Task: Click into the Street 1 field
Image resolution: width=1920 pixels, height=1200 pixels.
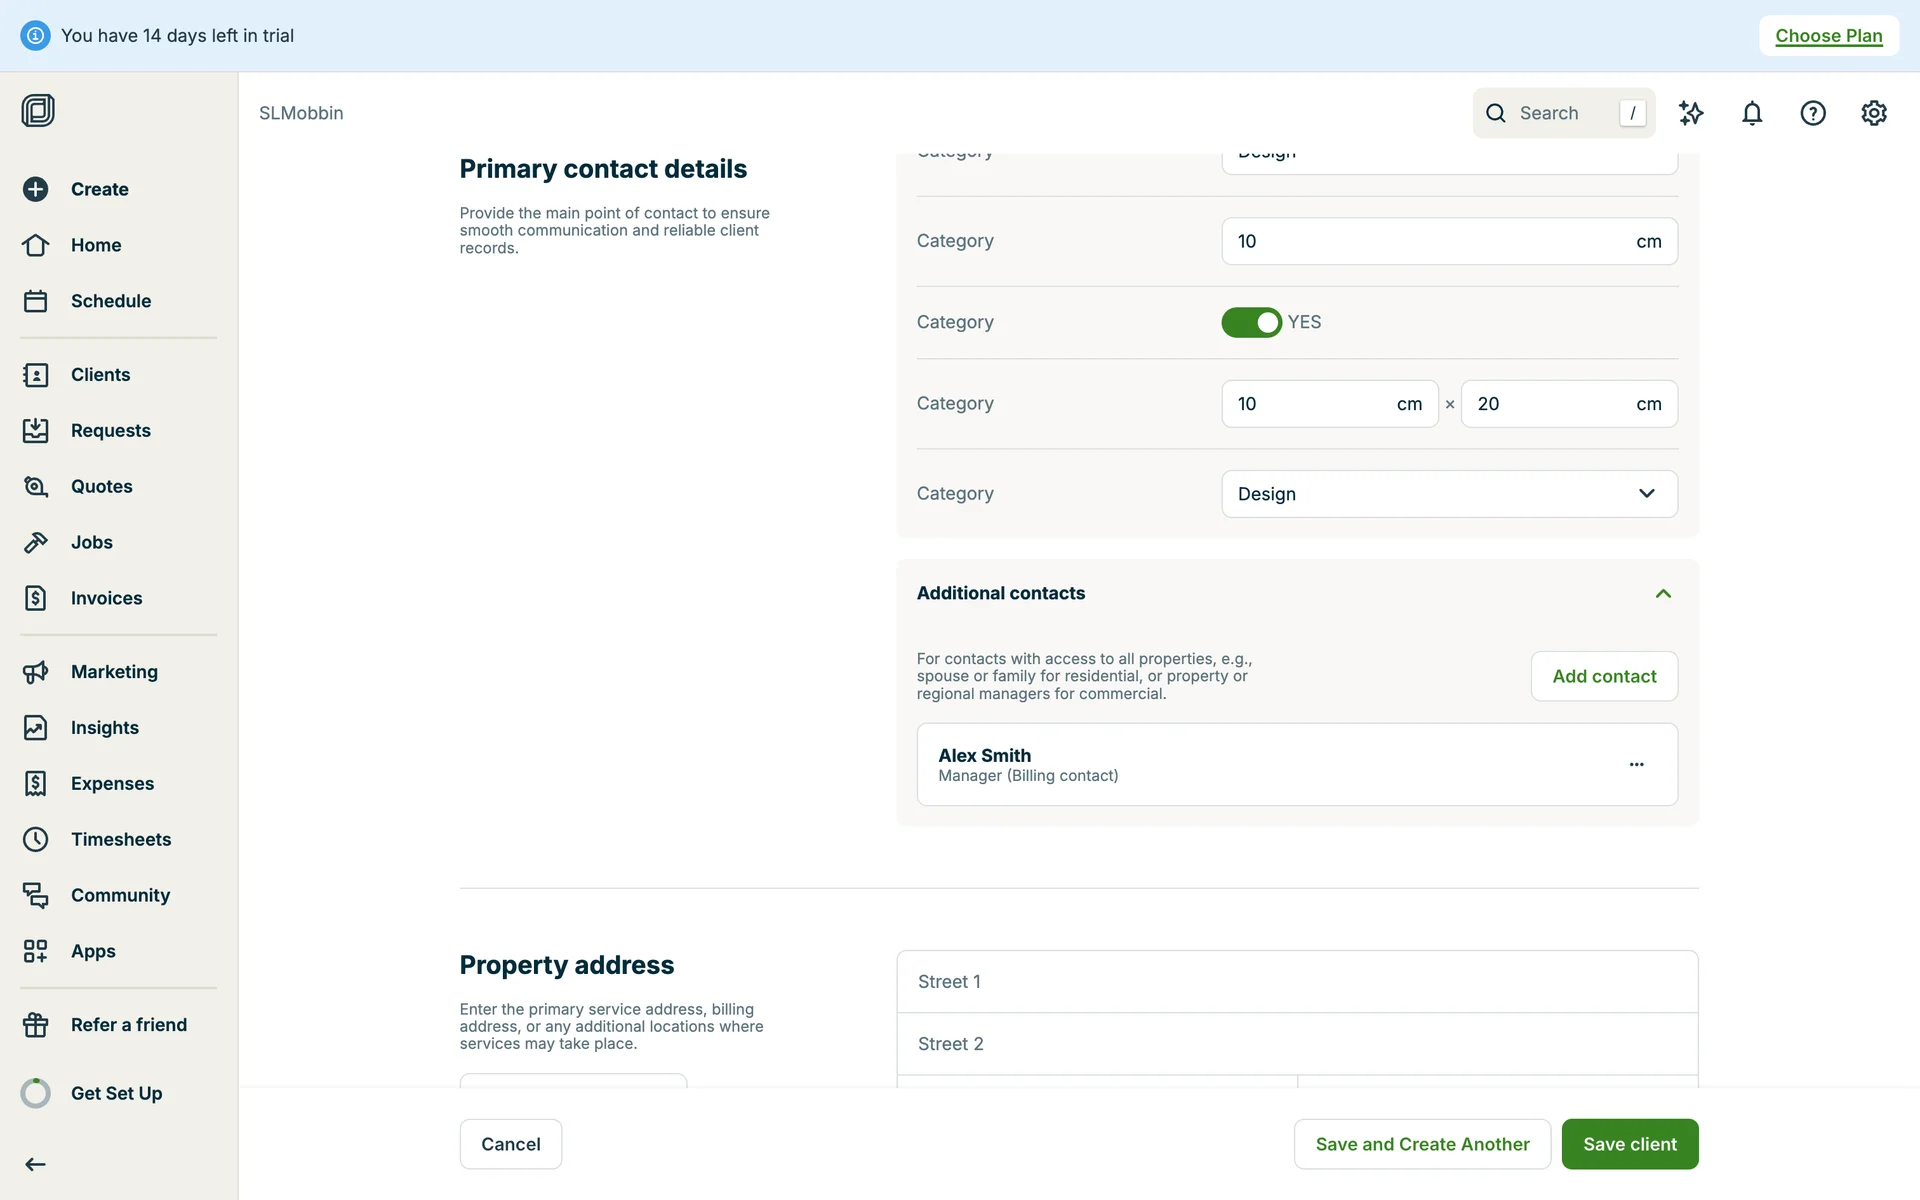Action: [x=1296, y=982]
